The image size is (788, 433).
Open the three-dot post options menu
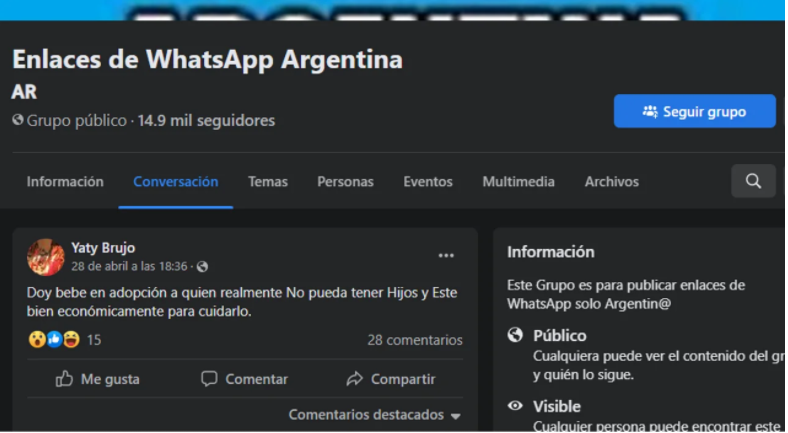[x=446, y=256]
